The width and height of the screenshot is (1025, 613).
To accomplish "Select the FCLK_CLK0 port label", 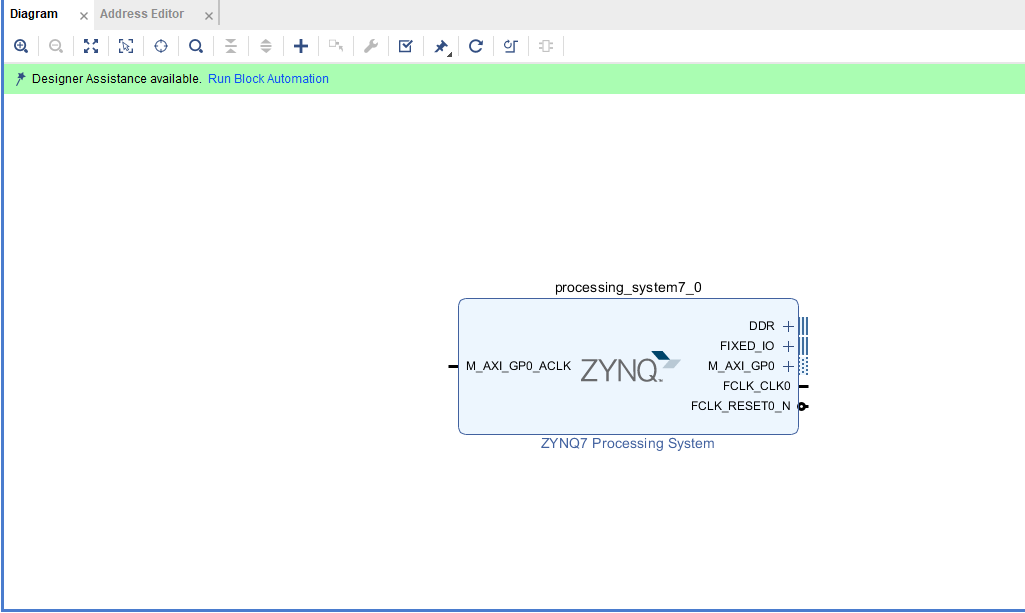I will [x=757, y=386].
